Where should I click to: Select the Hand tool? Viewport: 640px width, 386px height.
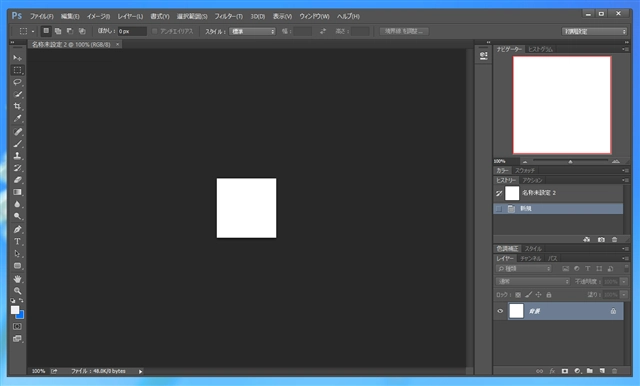coord(17,279)
